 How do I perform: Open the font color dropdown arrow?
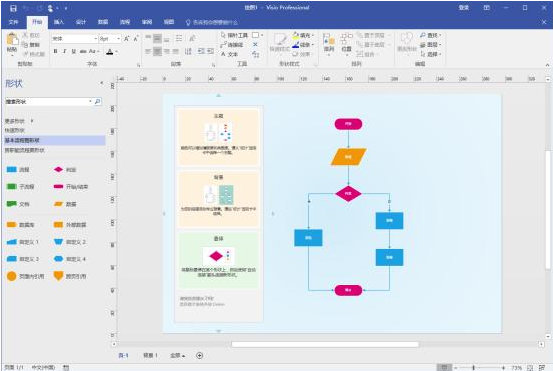coord(117,52)
